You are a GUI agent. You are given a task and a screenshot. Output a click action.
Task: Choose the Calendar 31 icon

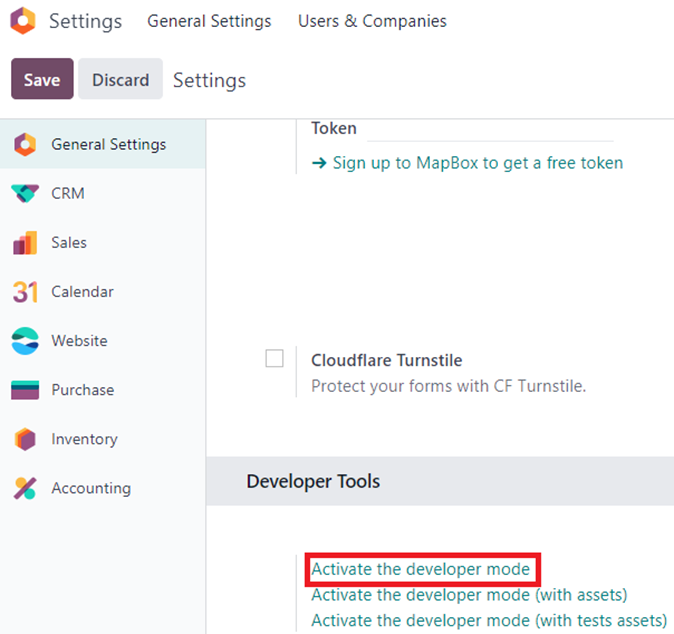point(25,292)
